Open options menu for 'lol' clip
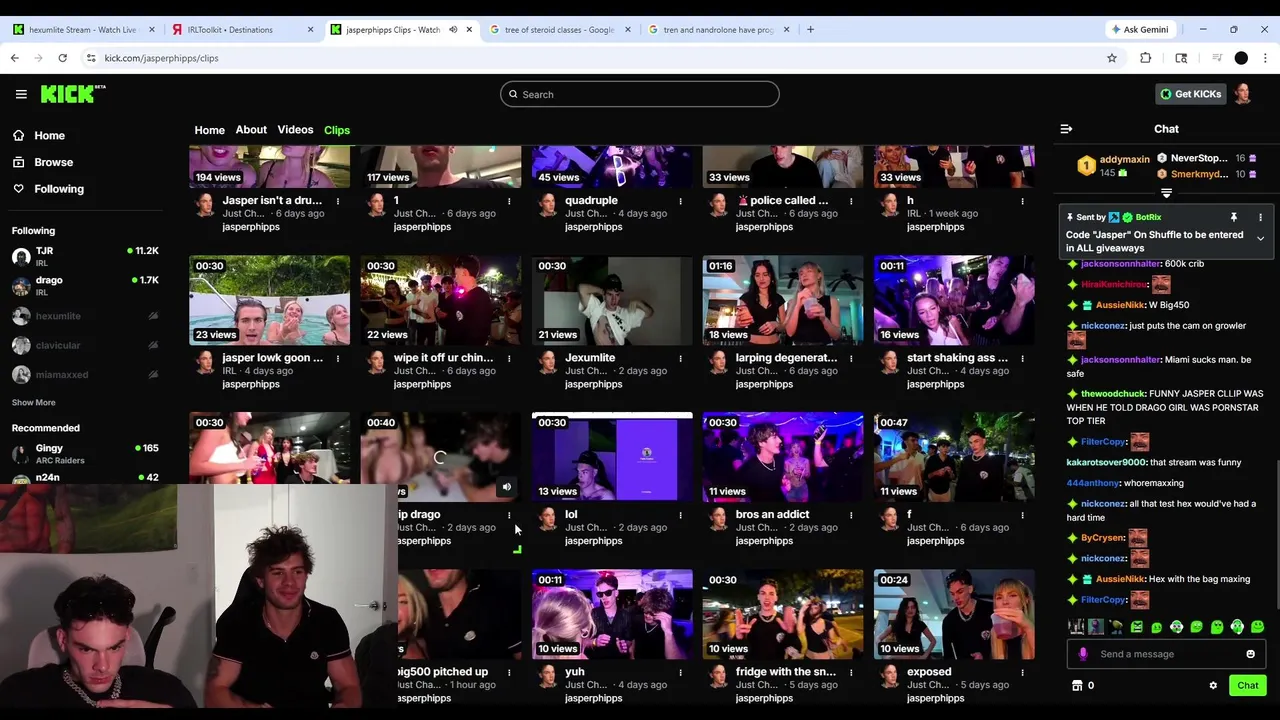Screen dimensions: 1280x720 (x=680, y=515)
